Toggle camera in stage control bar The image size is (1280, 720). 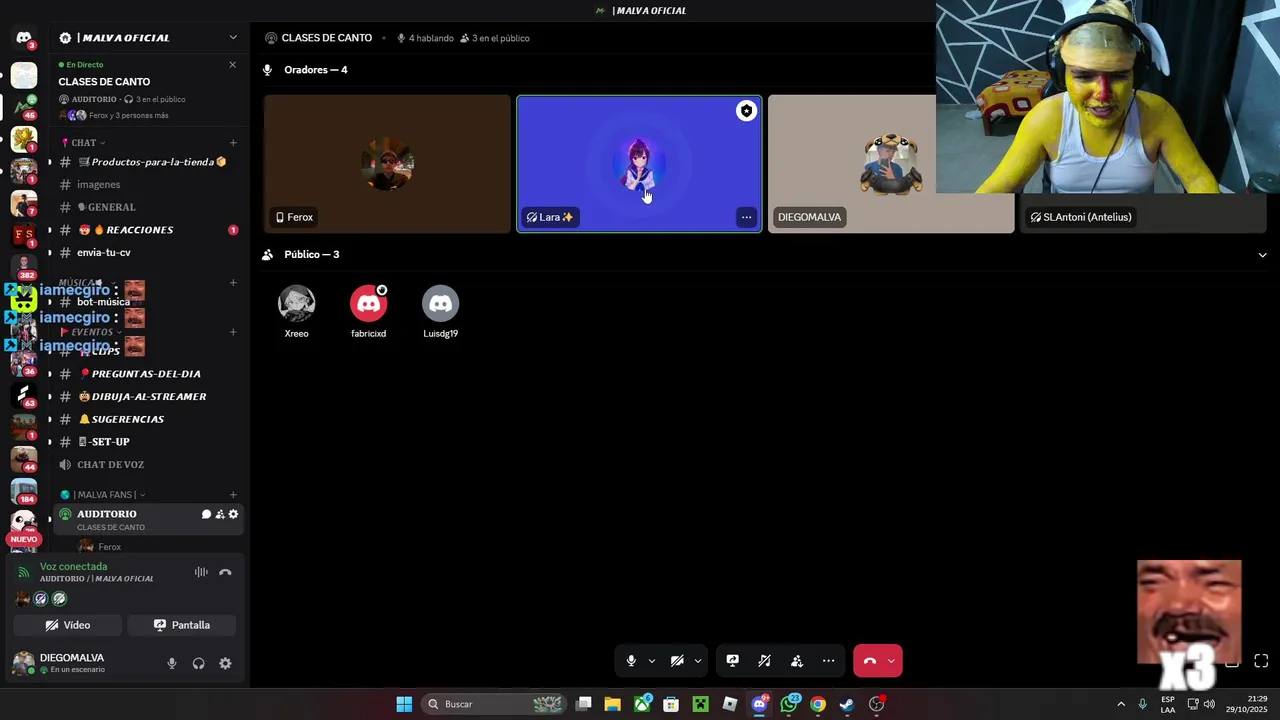pos(677,661)
